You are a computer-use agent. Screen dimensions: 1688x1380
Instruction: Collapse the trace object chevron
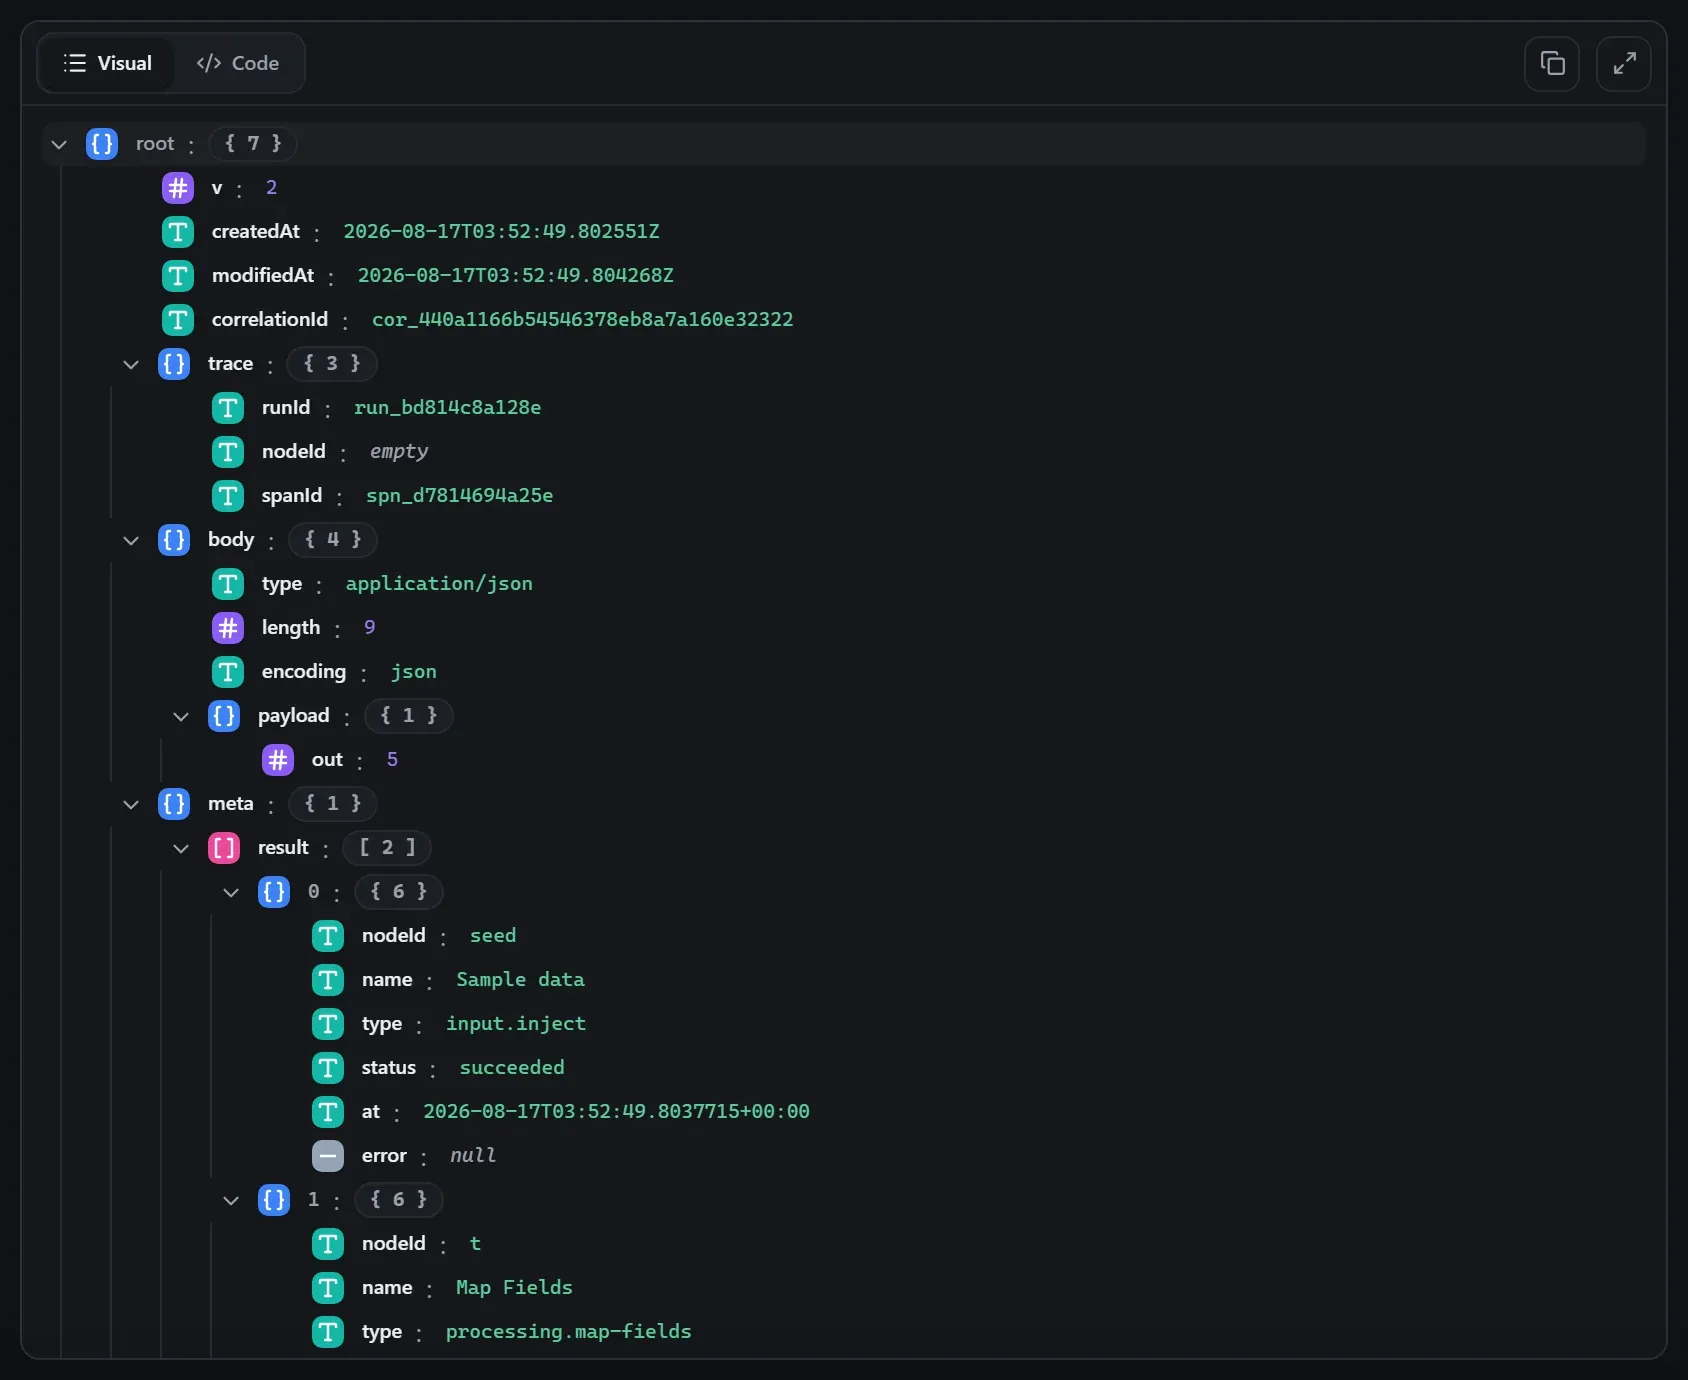131,364
